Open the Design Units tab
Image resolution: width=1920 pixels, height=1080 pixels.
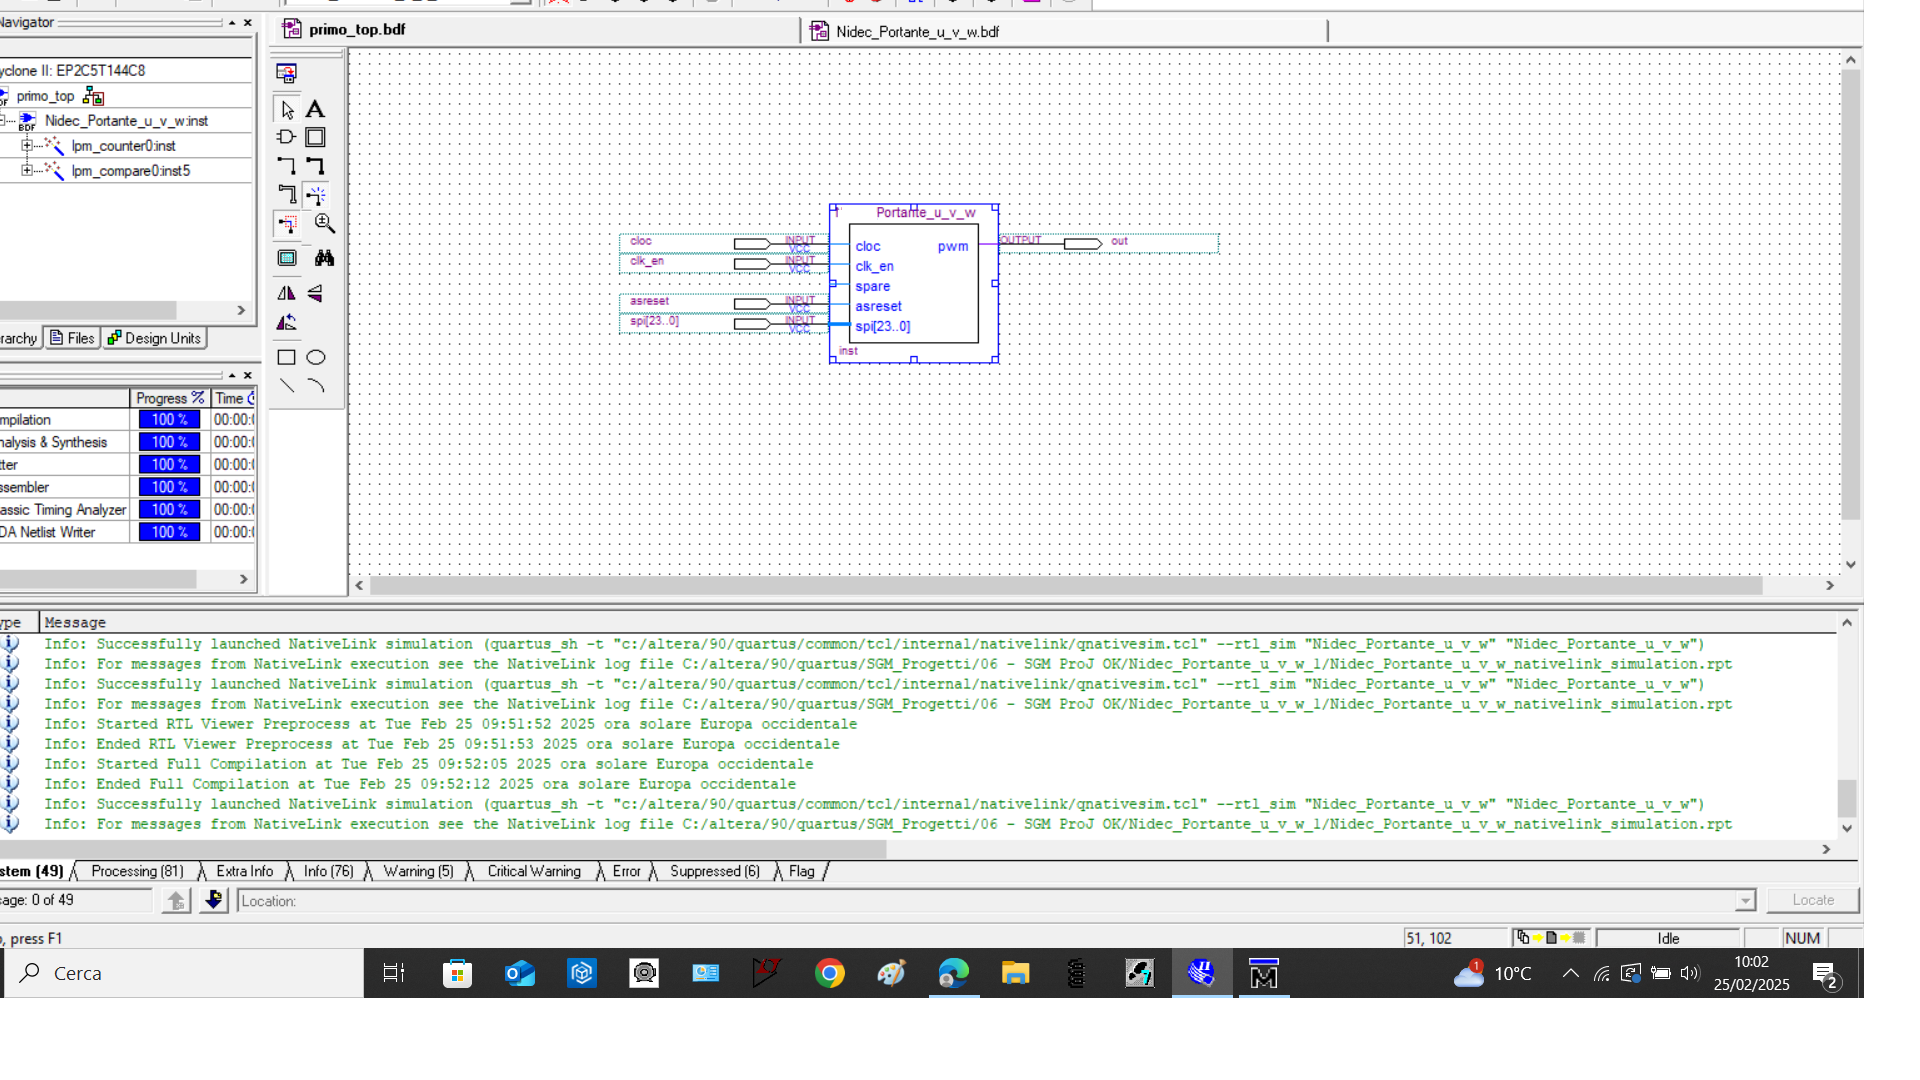pyautogui.click(x=154, y=338)
